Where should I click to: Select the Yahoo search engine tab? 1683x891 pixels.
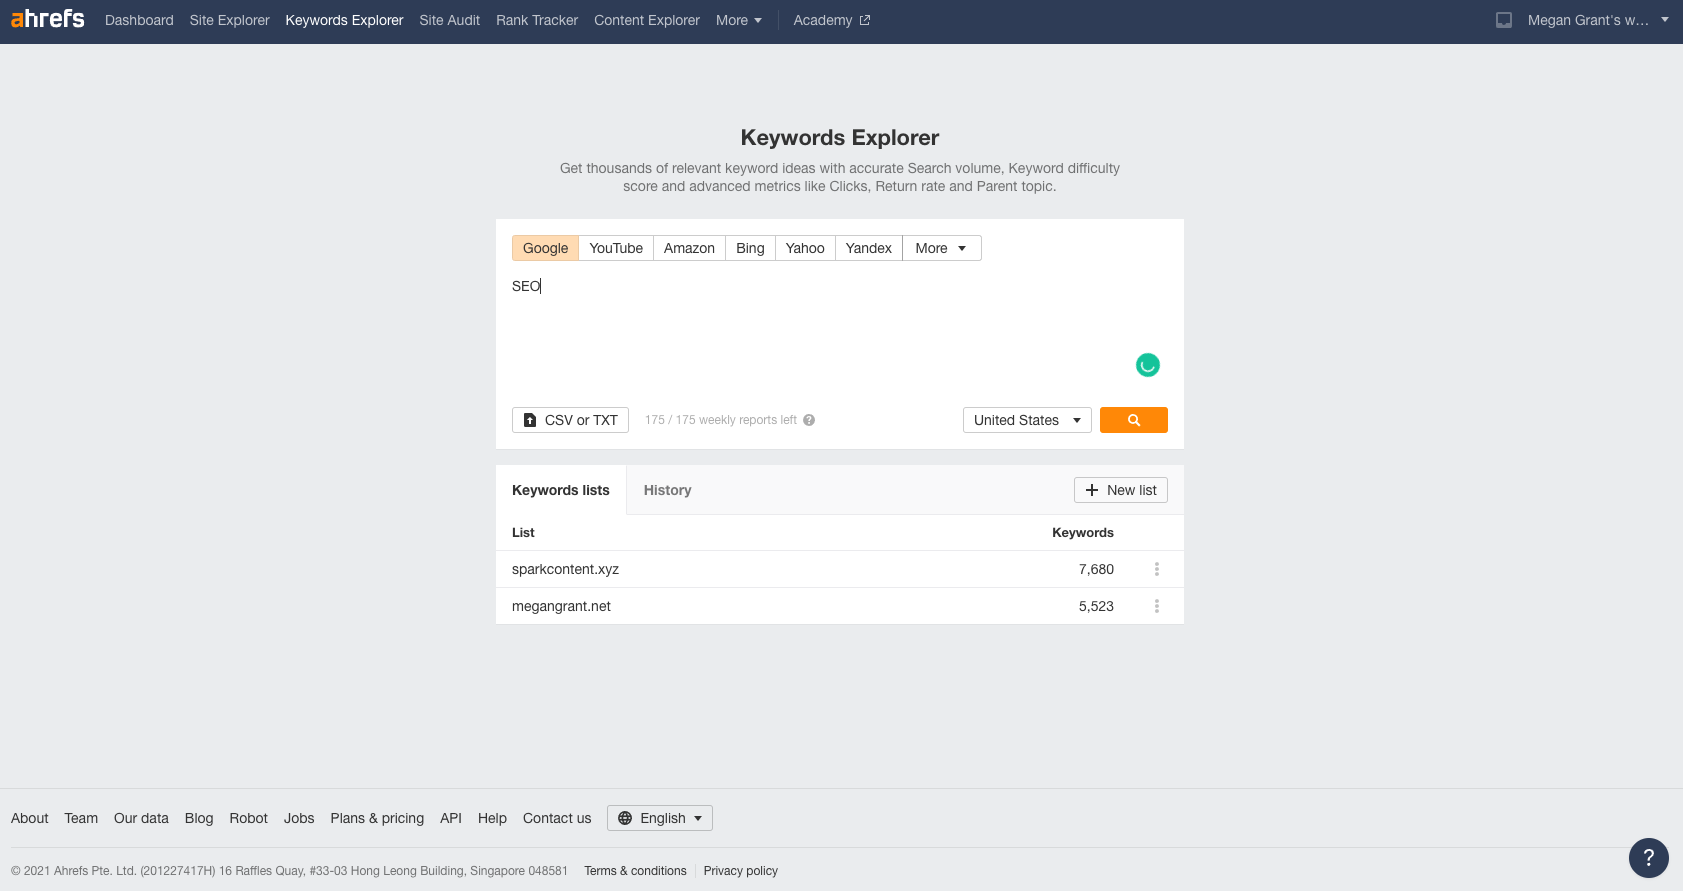point(805,248)
